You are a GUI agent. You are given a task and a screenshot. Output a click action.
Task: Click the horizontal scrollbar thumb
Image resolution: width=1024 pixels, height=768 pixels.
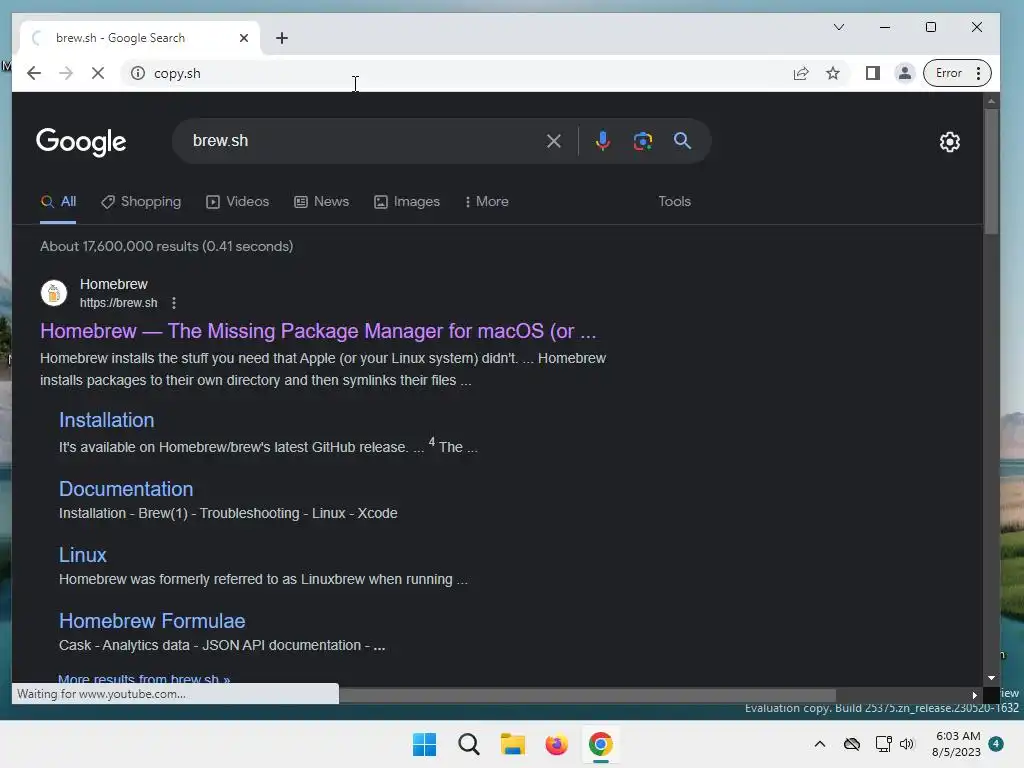[586, 695]
